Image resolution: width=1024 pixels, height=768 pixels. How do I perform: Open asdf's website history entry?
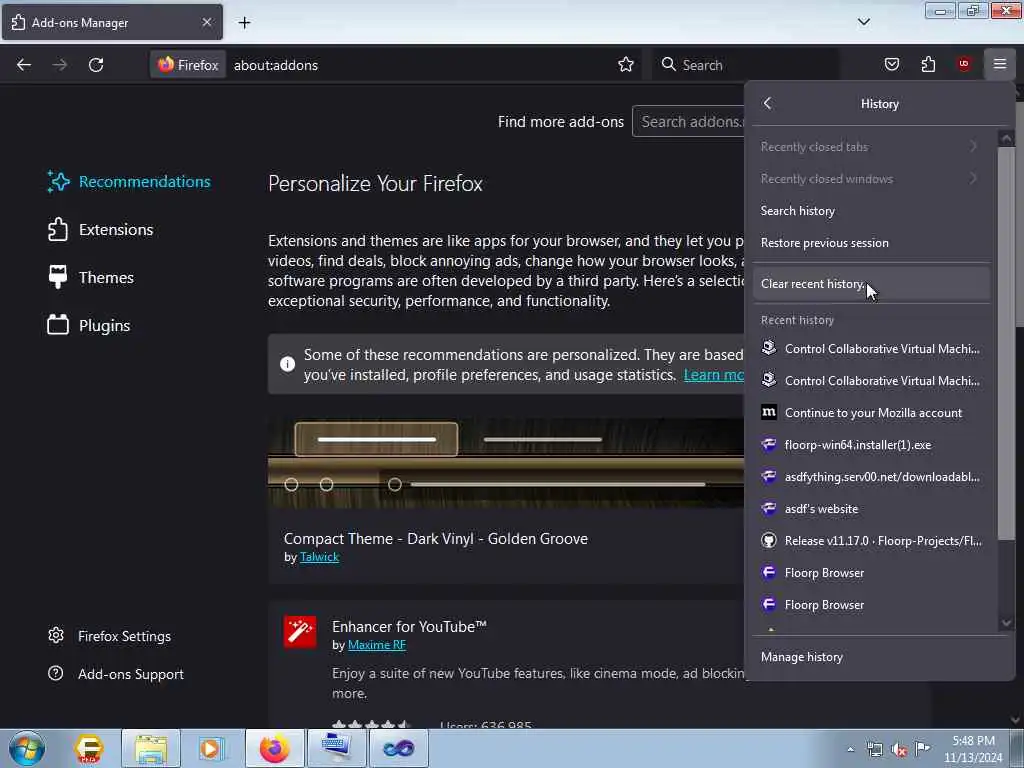point(871,509)
